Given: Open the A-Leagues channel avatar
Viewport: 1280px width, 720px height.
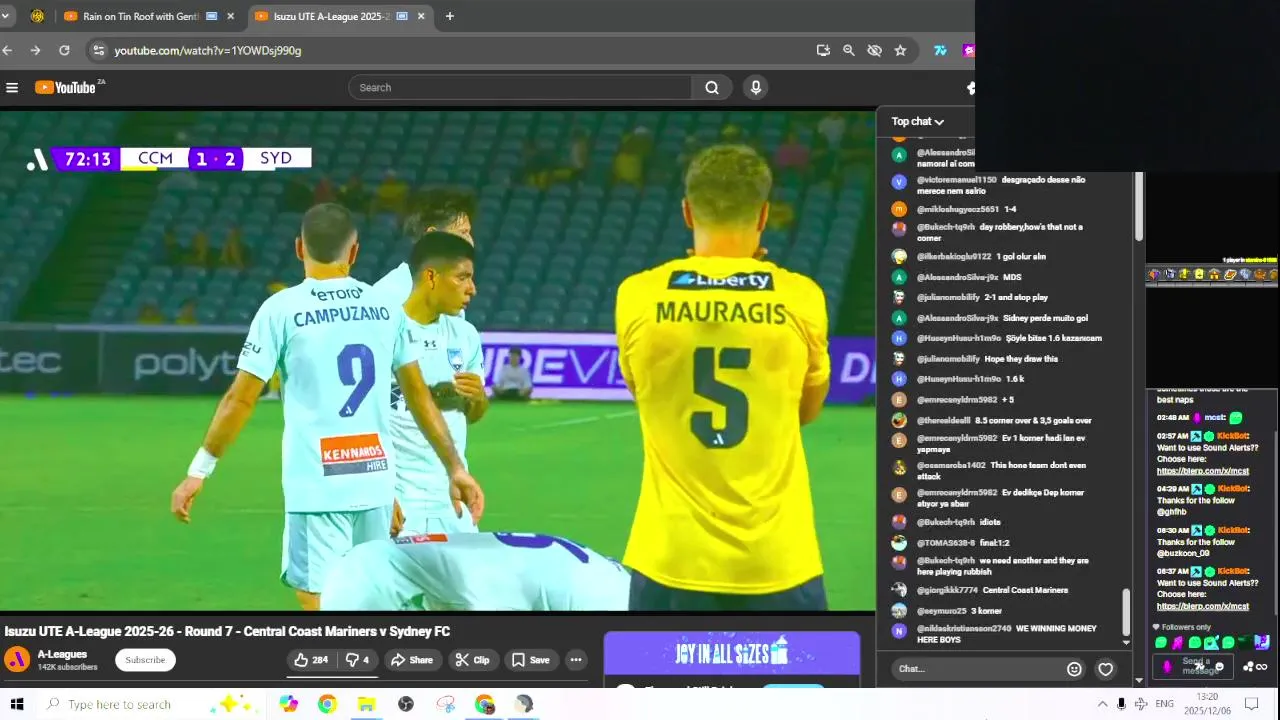Looking at the screenshot, I should (17, 660).
